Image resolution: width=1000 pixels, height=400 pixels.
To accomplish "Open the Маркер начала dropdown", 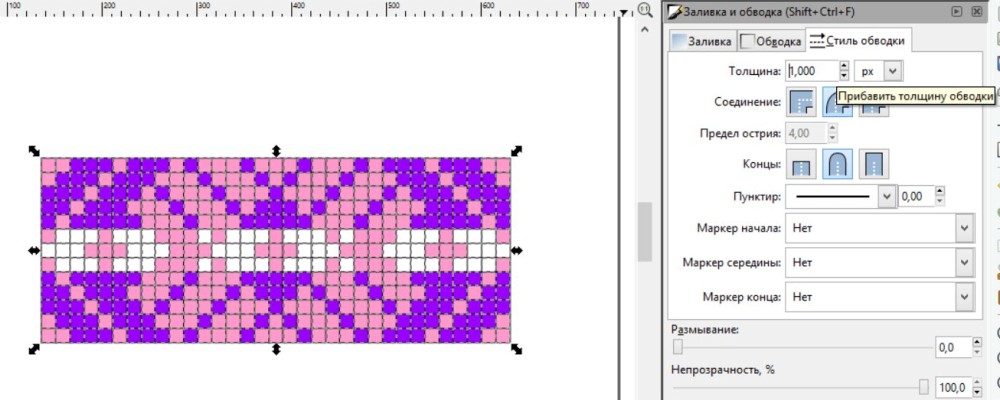I will click(x=880, y=228).
